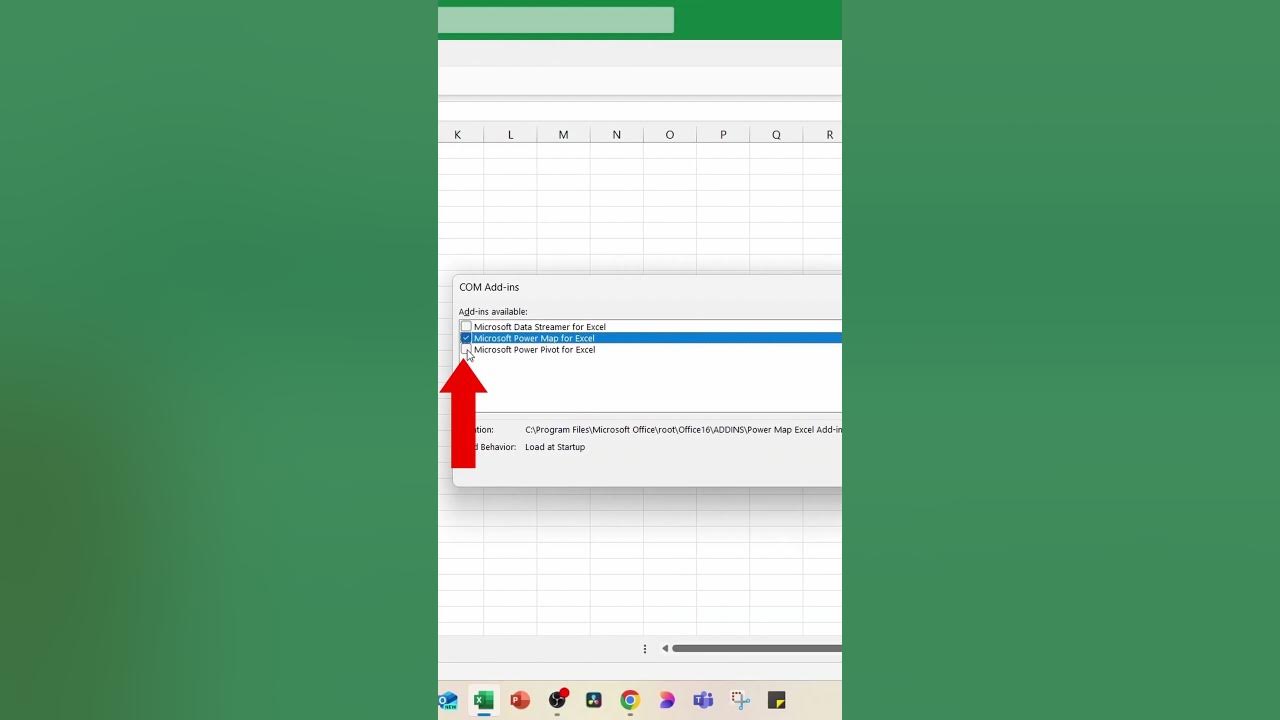The image size is (1280, 720).
Task: Open OBS Studio from the taskbar
Action: point(557,700)
